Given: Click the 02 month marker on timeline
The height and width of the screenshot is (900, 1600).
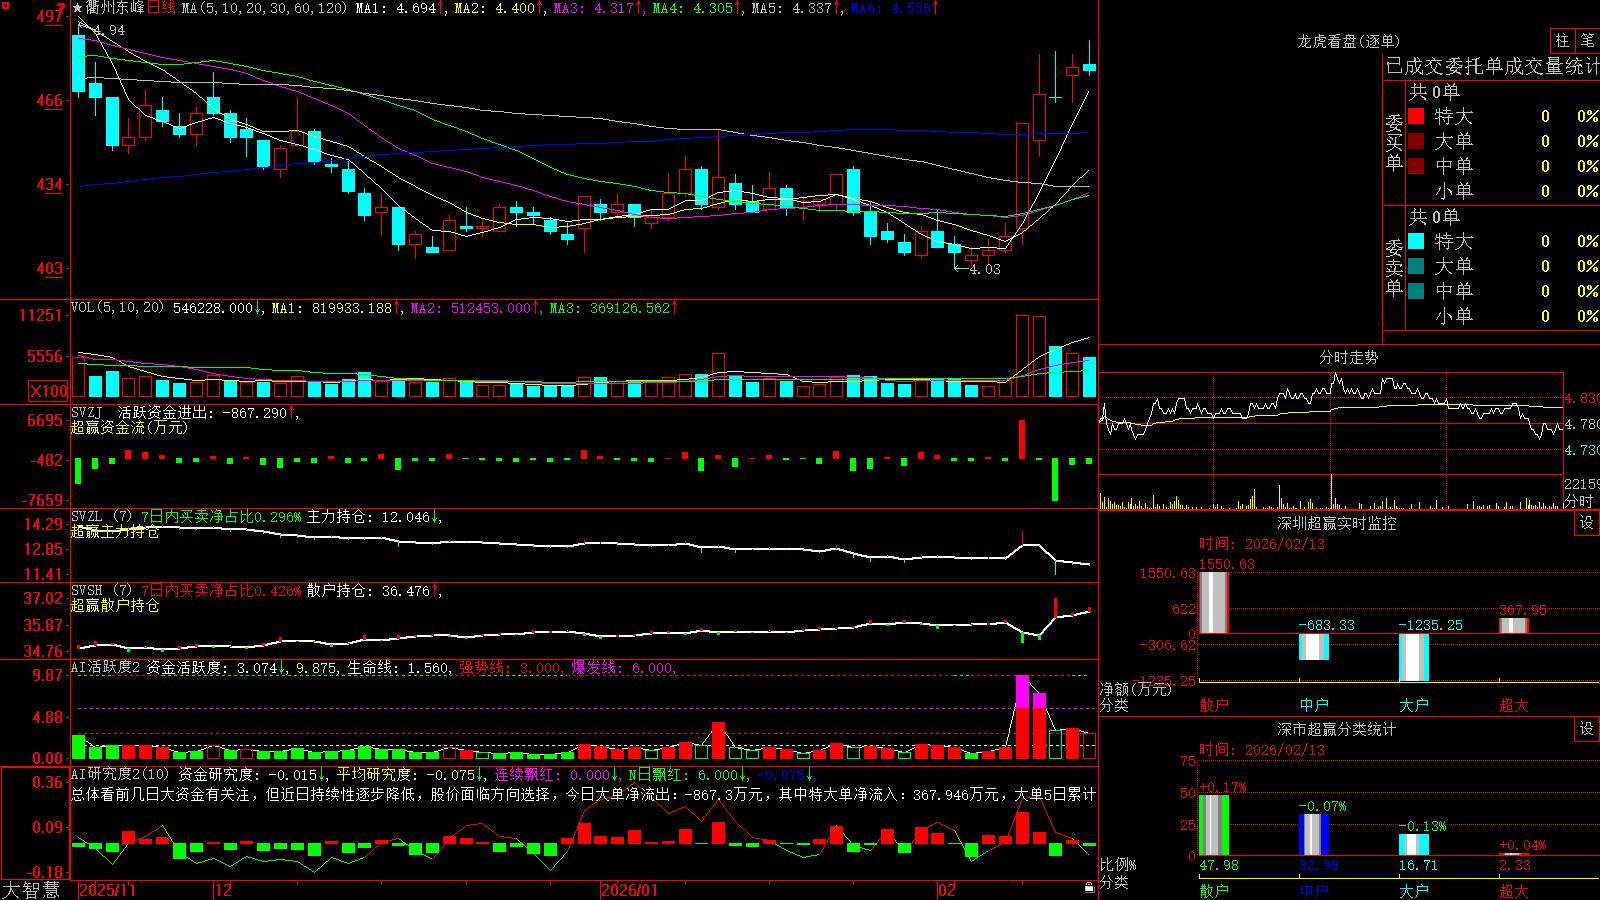Looking at the screenshot, I should 947,890.
